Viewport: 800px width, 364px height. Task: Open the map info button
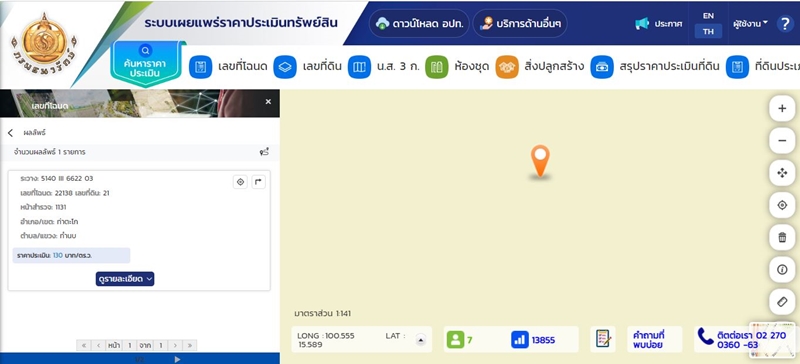(x=782, y=270)
